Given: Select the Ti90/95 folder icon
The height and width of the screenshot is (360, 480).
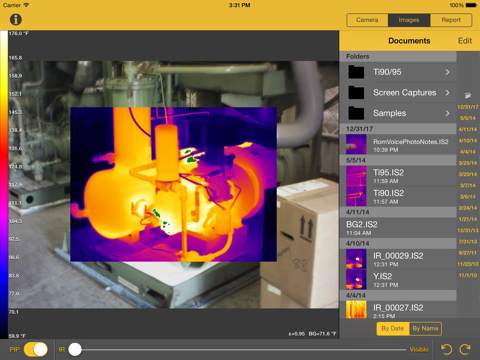Looking at the screenshot, I should coord(356,72).
